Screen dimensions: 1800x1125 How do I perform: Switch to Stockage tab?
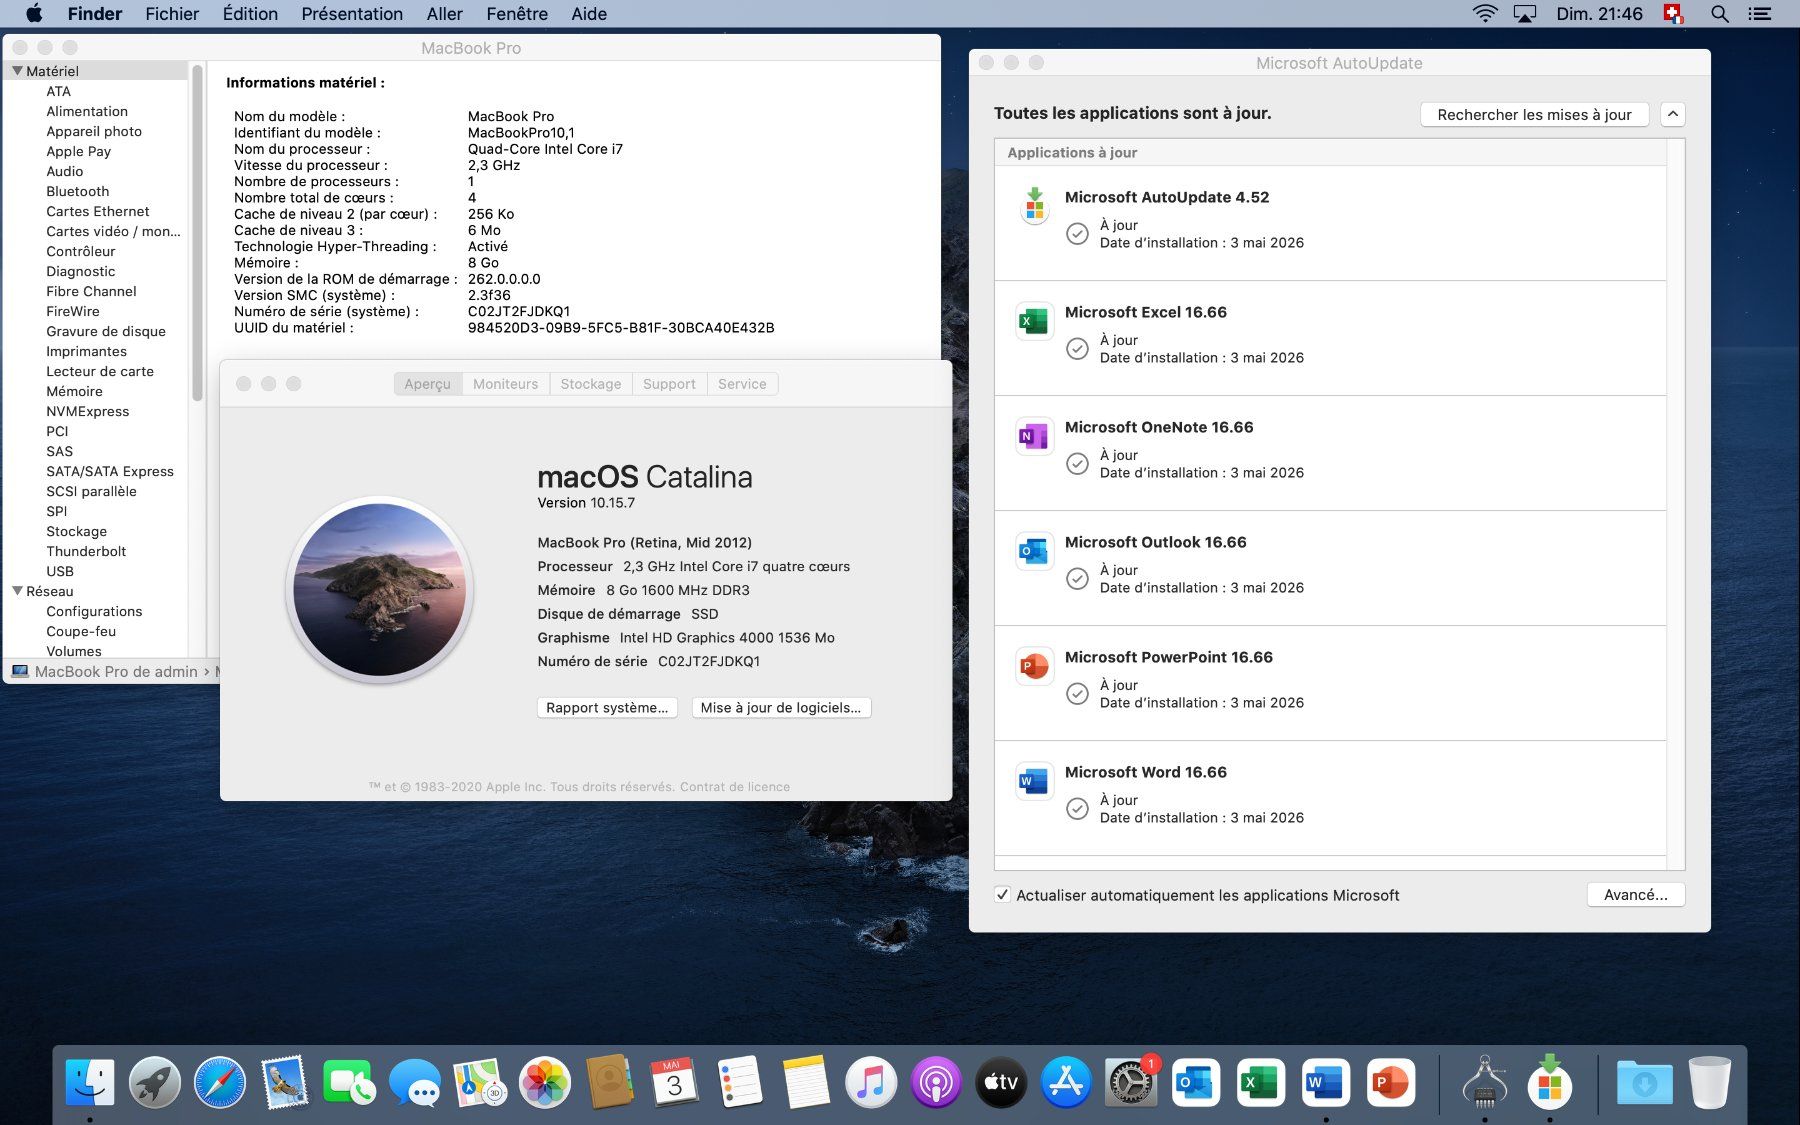(x=591, y=384)
